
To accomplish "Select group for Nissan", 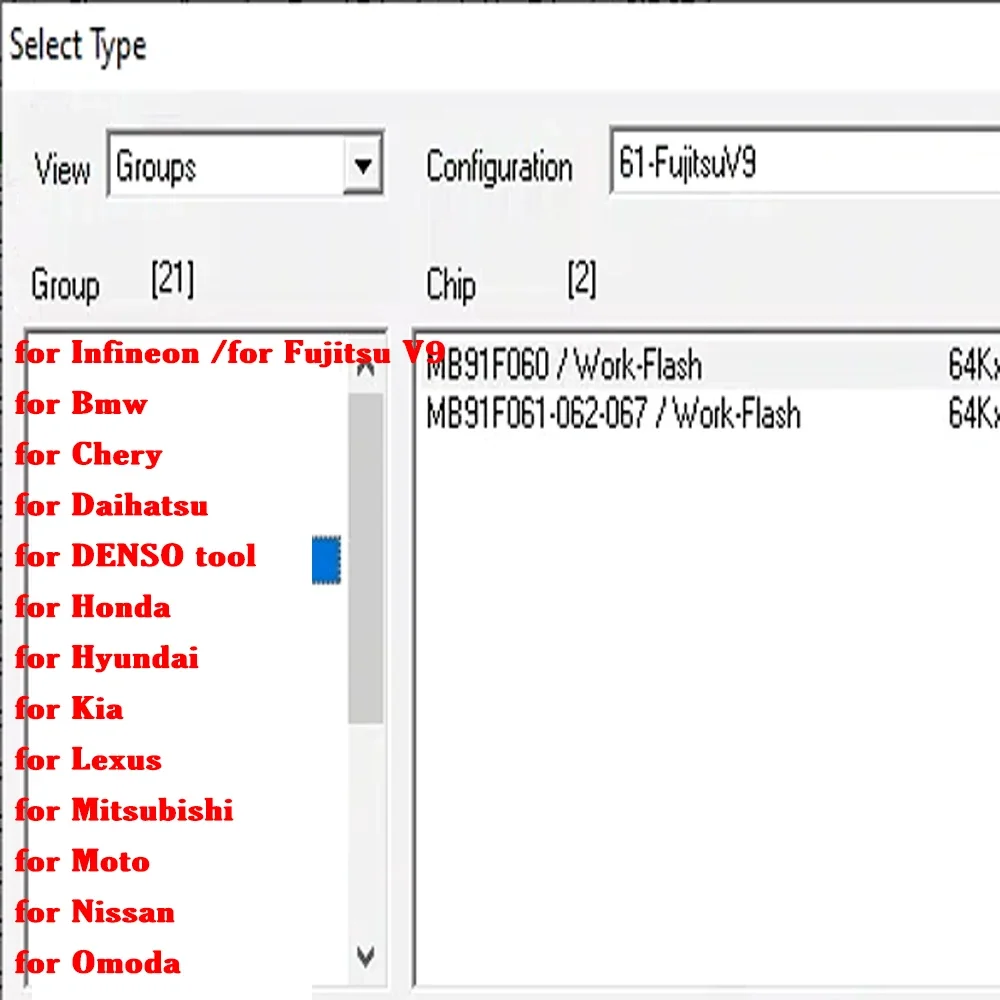I will pyautogui.click(x=95, y=912).
